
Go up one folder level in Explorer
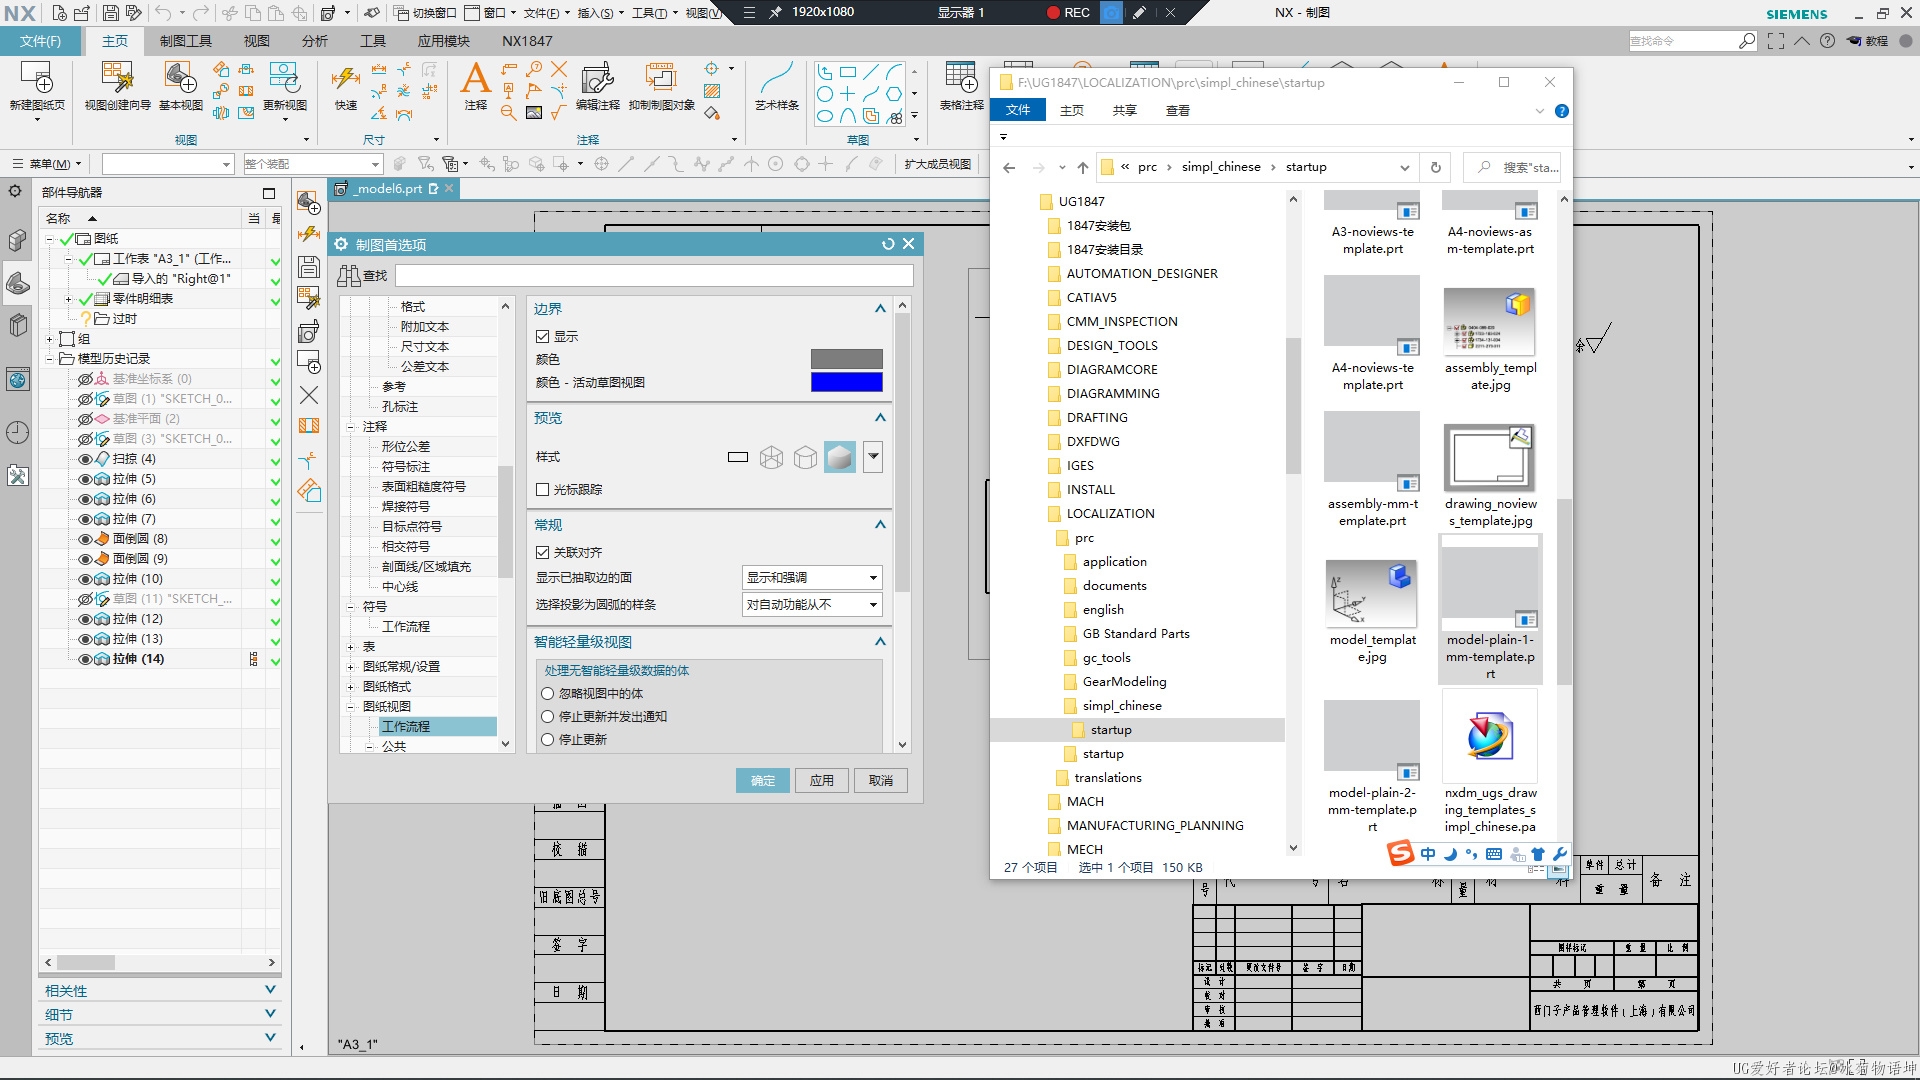tap(1082, 167)
